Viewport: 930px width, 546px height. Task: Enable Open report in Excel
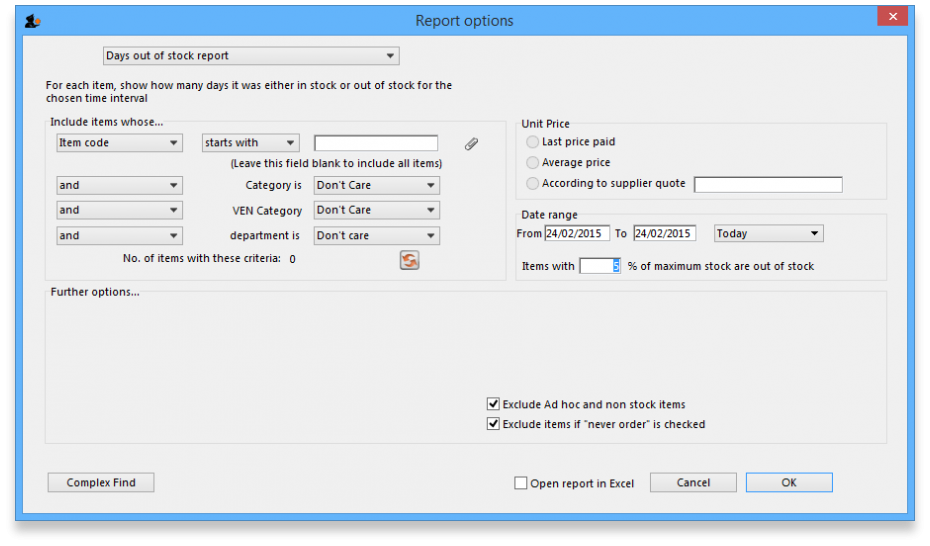tap(521, 484)
